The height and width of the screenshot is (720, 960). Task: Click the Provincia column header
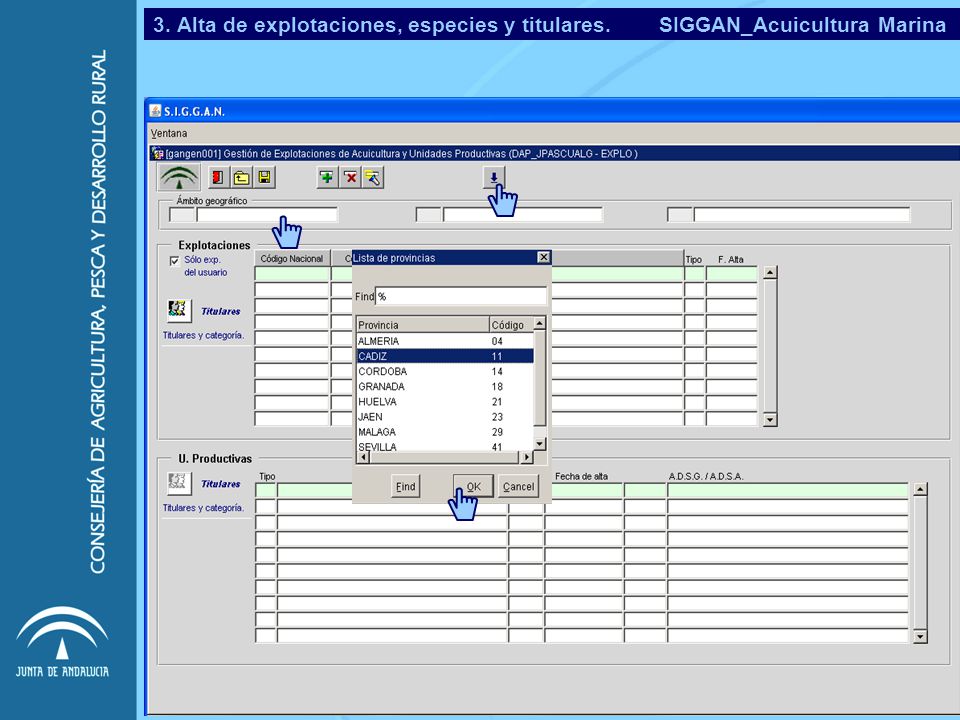tap(422, 324)
